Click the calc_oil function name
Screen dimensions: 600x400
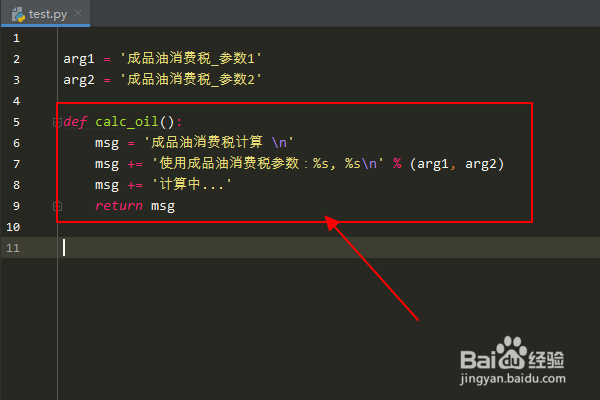tap(127, 122)
